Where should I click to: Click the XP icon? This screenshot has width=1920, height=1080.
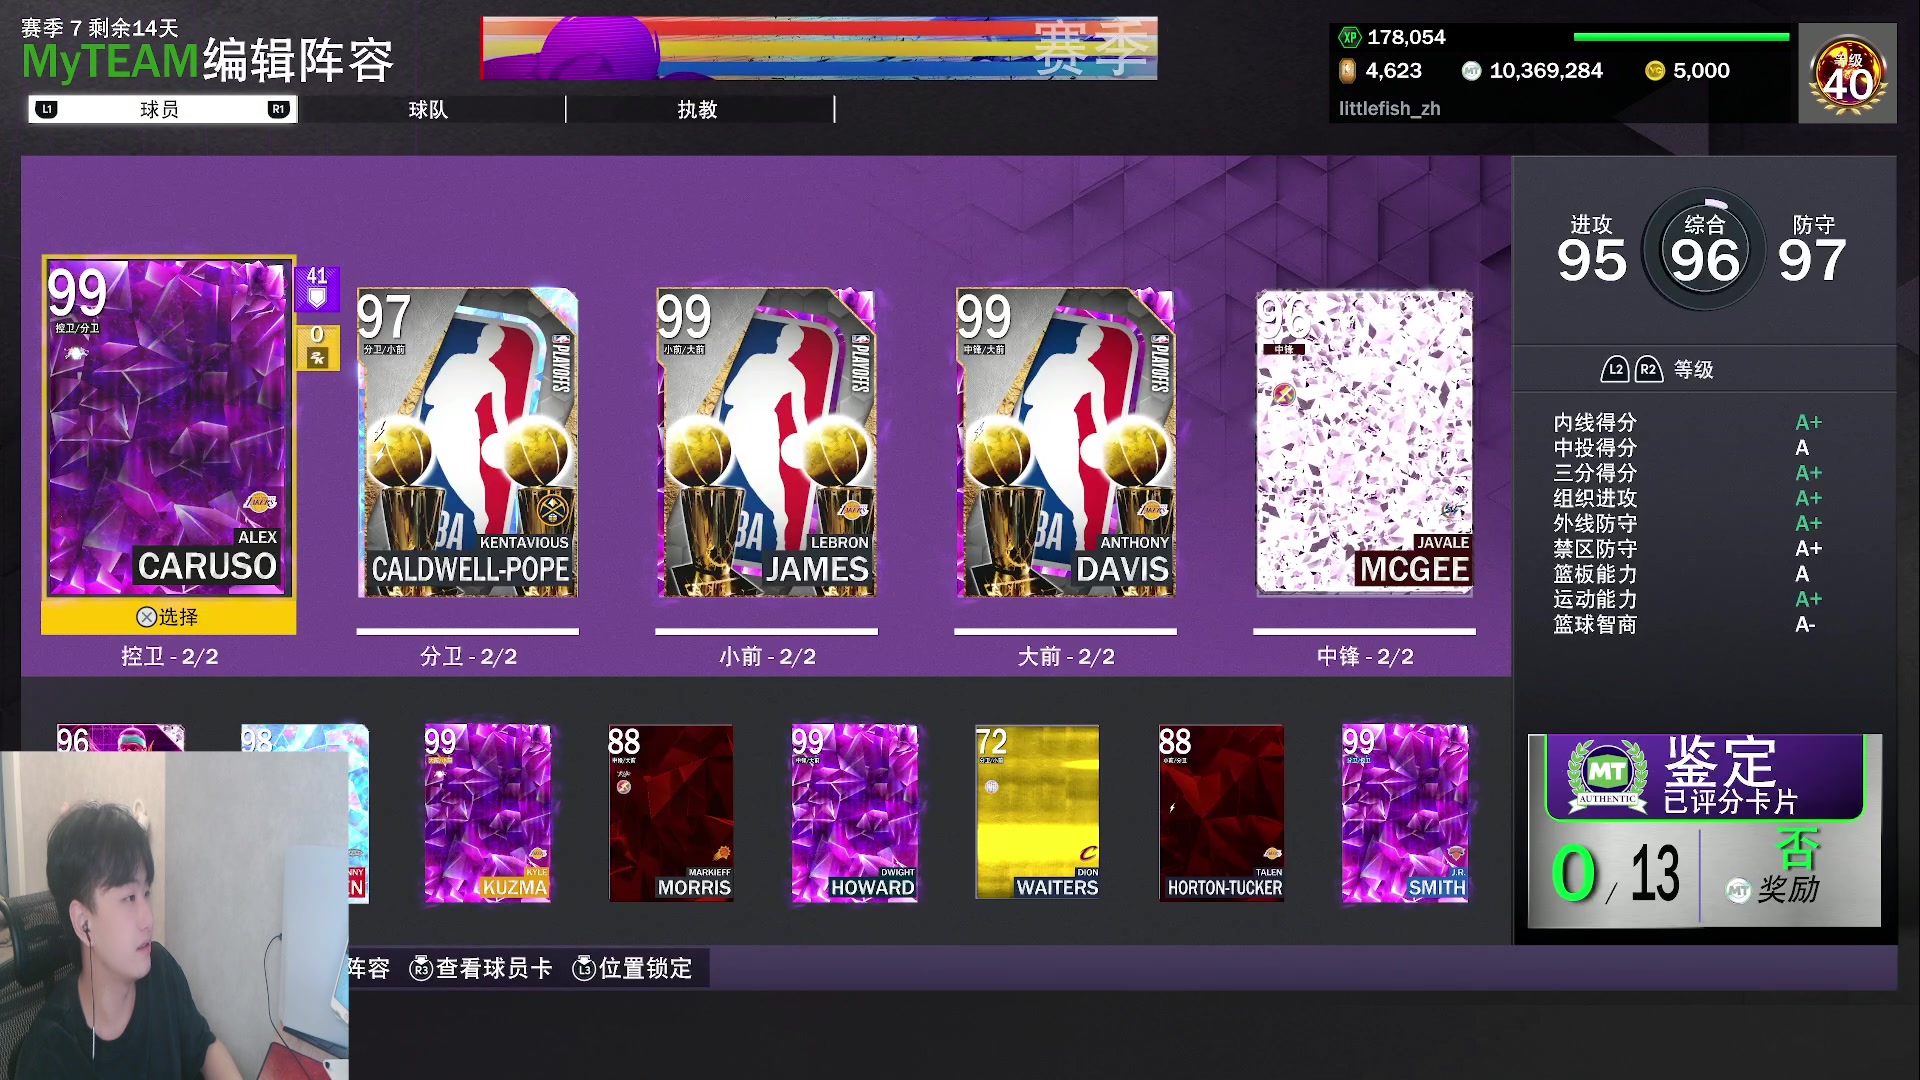[x=1350, y=37]
